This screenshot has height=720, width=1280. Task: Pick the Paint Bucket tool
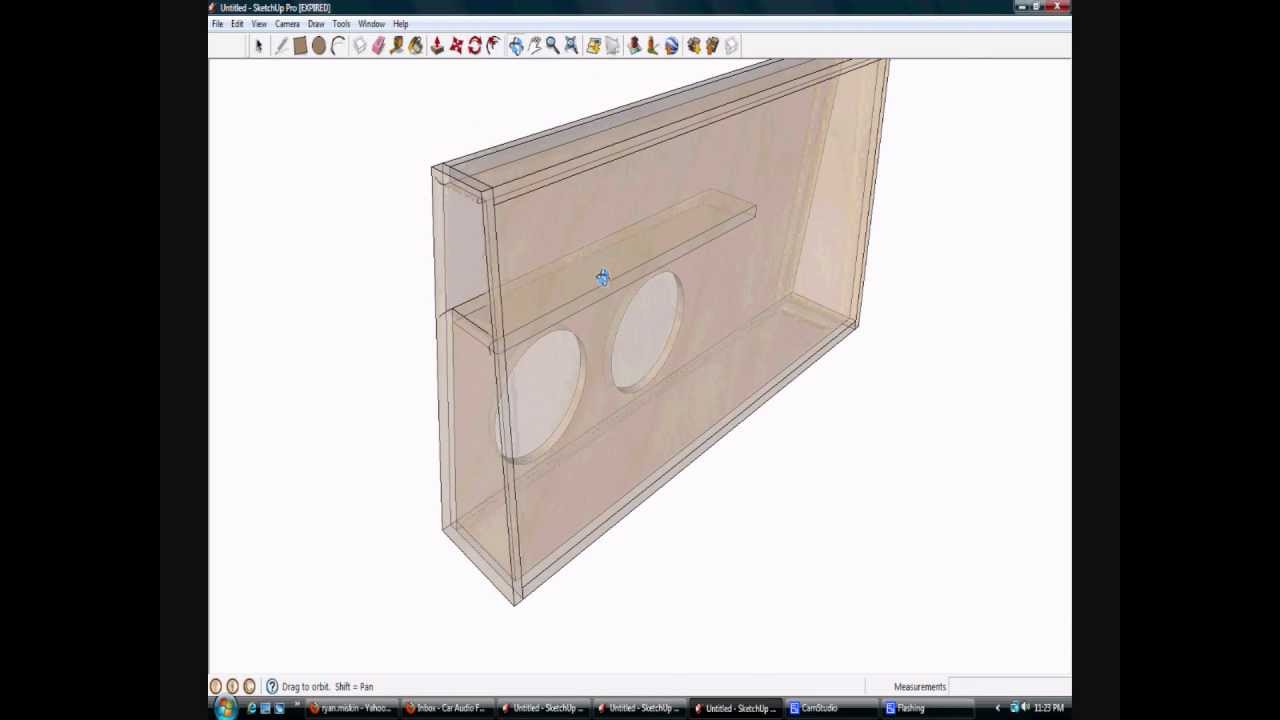416,46
